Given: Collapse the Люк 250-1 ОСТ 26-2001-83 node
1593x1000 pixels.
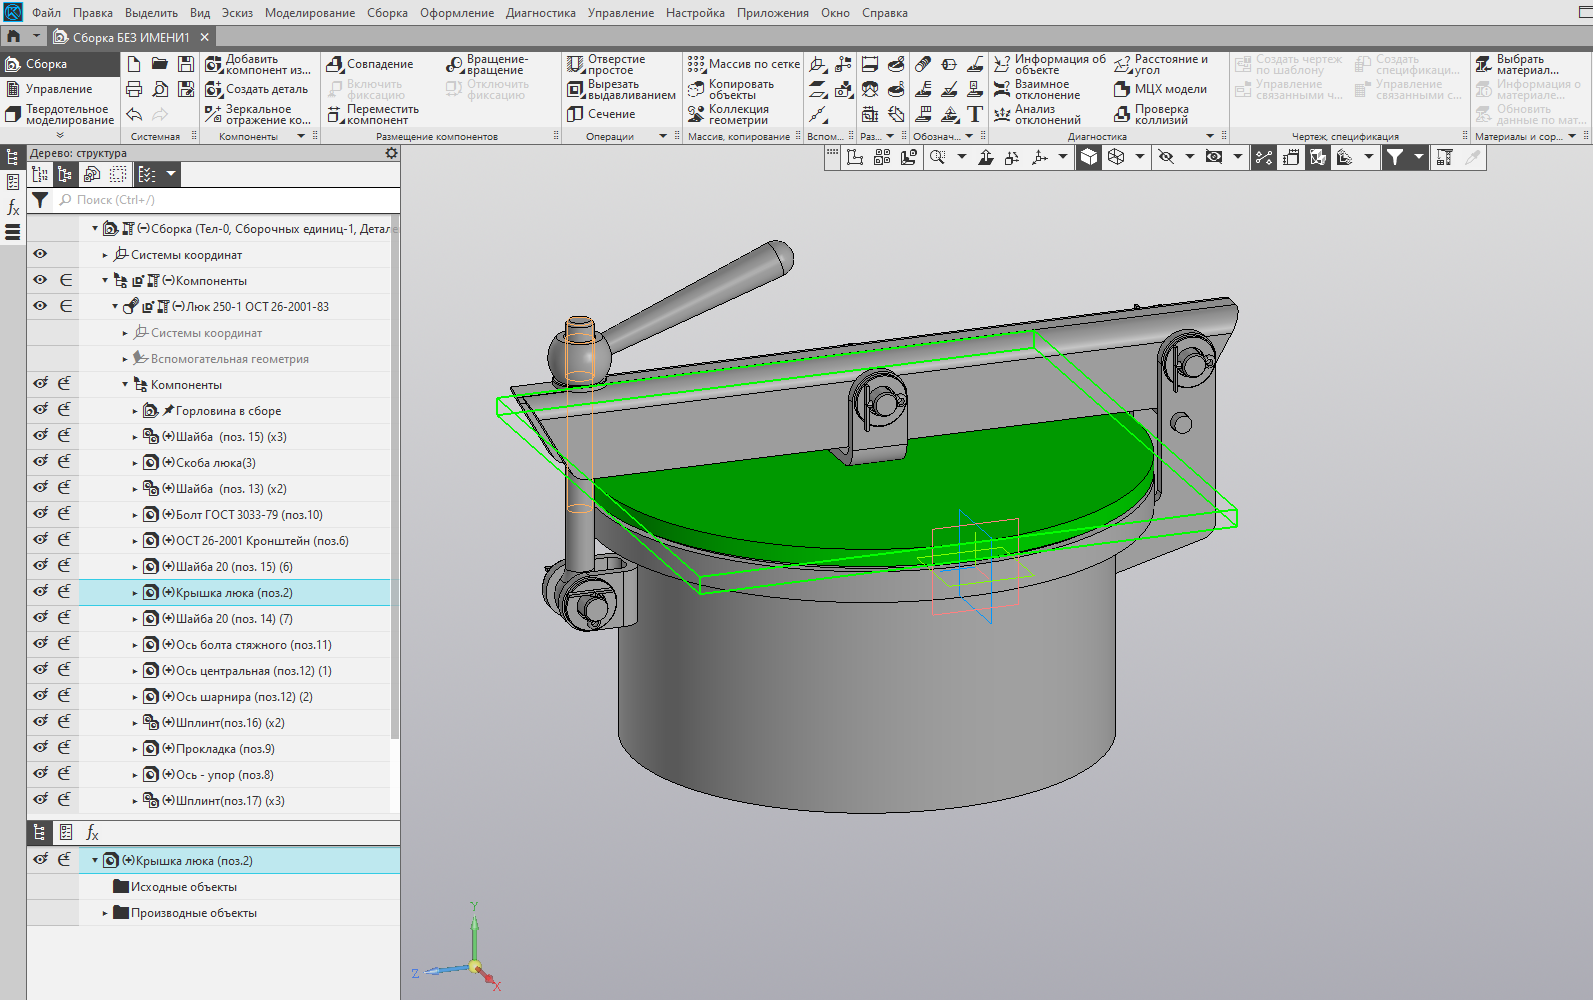Looking at the screenshot, I should (x=115, y=307).
